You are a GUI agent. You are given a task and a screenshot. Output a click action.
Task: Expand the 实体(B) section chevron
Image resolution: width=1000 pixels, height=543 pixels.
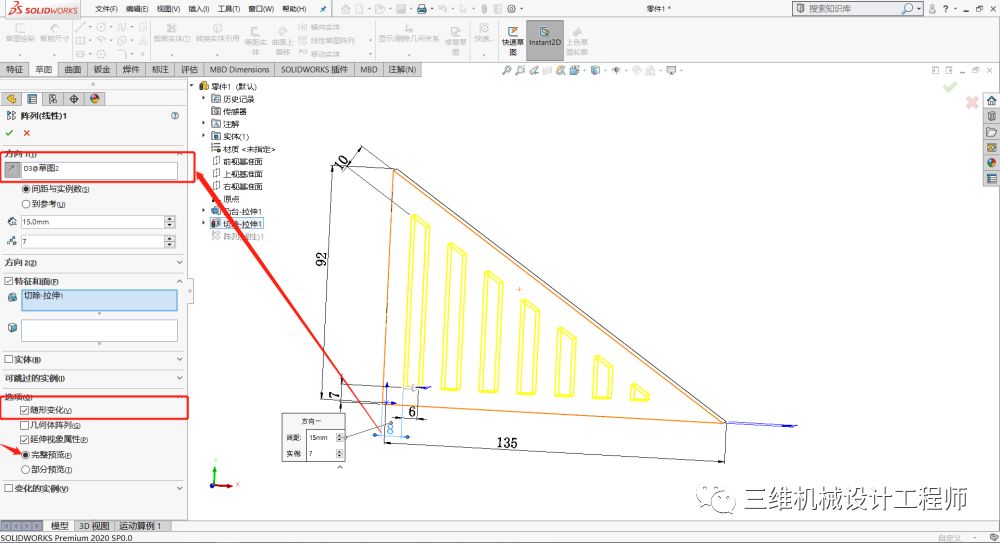point(179,359)
